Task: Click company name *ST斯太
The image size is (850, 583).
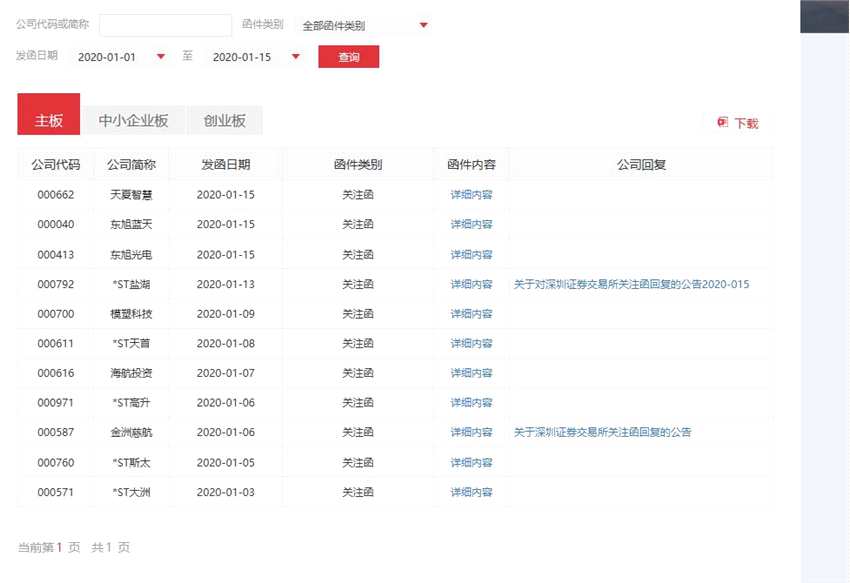Action: click(x=131, y=463)
